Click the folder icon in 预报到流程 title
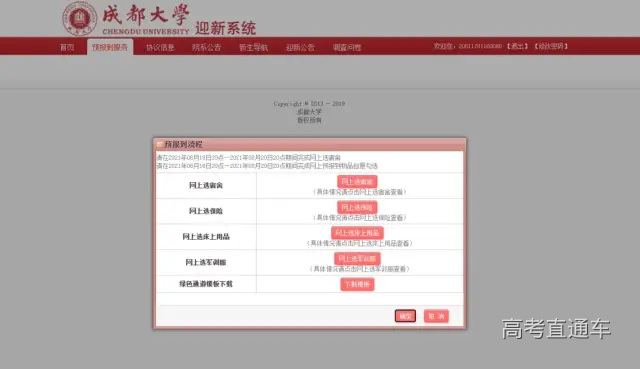 (160, 144)
